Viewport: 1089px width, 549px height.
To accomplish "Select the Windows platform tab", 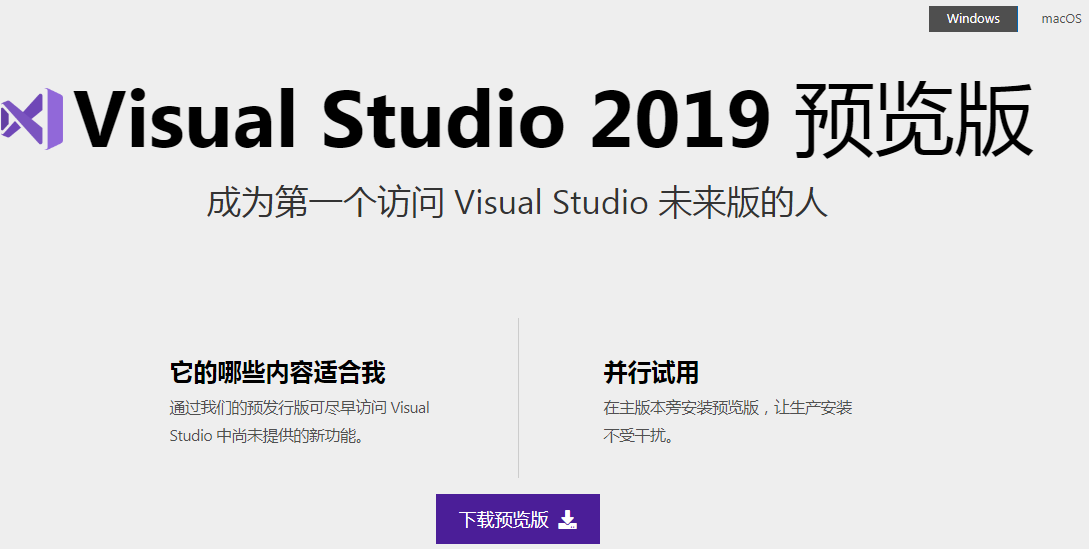I will [973, 19].
